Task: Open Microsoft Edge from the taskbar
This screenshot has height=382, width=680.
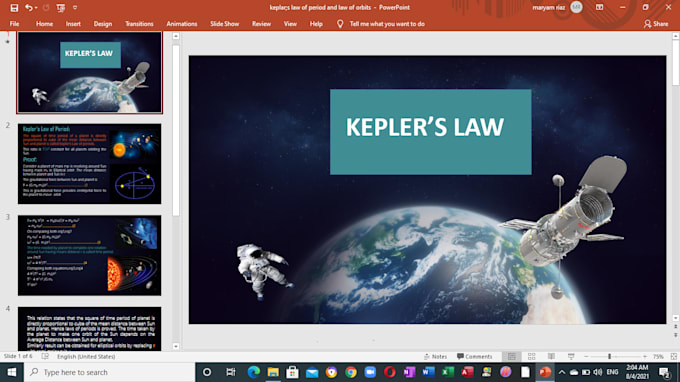Action: pyautogui.click(x=254, y=372)
